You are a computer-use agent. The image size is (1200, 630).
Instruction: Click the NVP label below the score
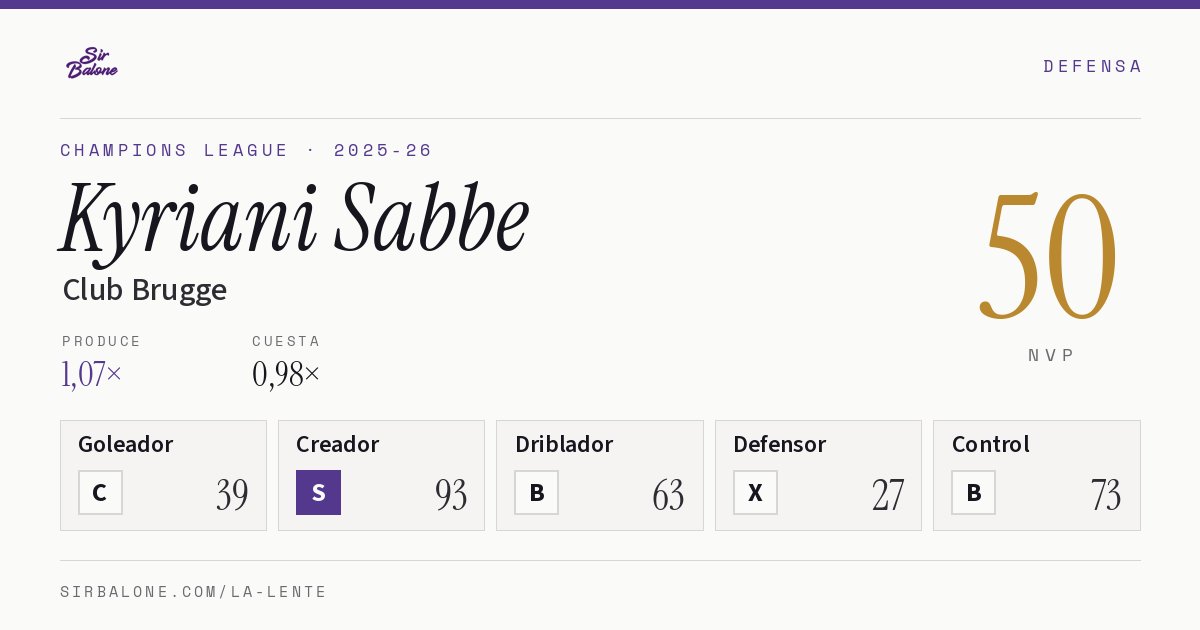pyautogui.click(x=1051, y=355)
